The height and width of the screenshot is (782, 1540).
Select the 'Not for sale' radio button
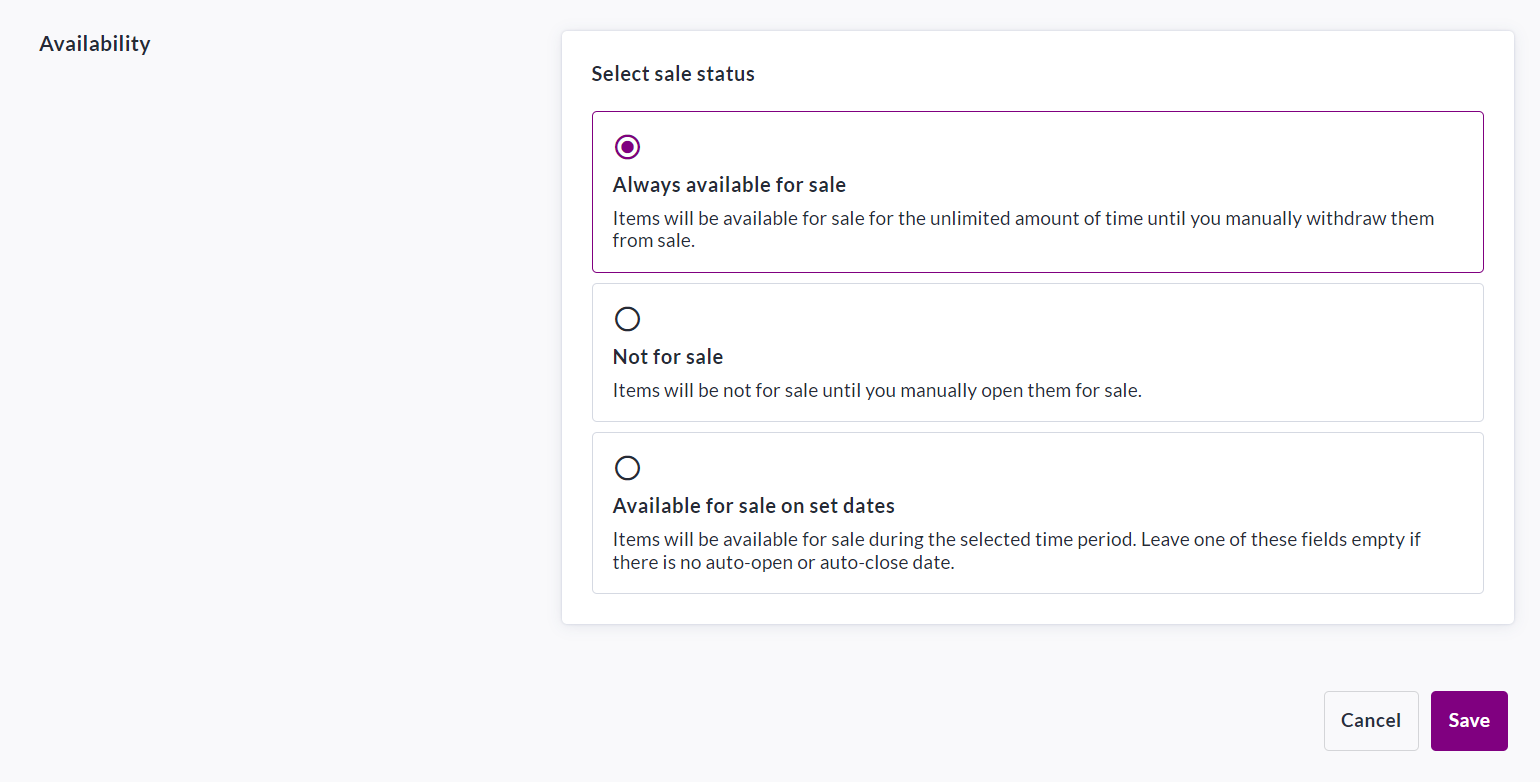click(627, 319)
